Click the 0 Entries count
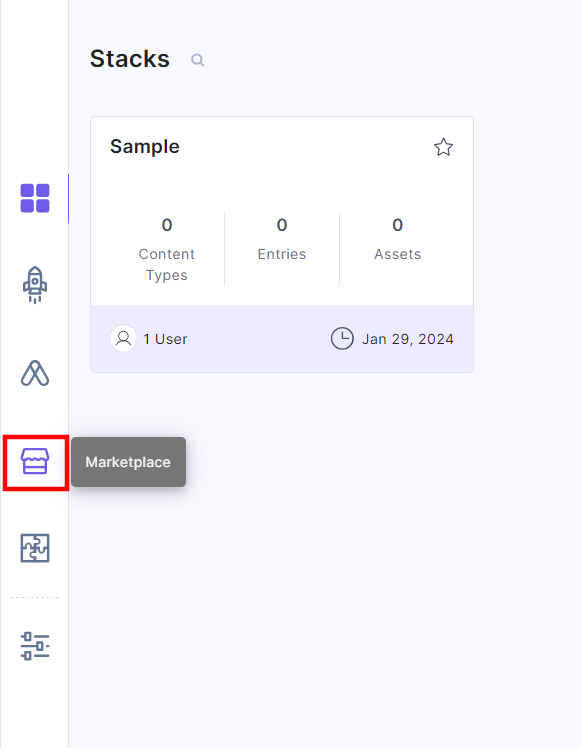582x748 pixels. point(282,239)
